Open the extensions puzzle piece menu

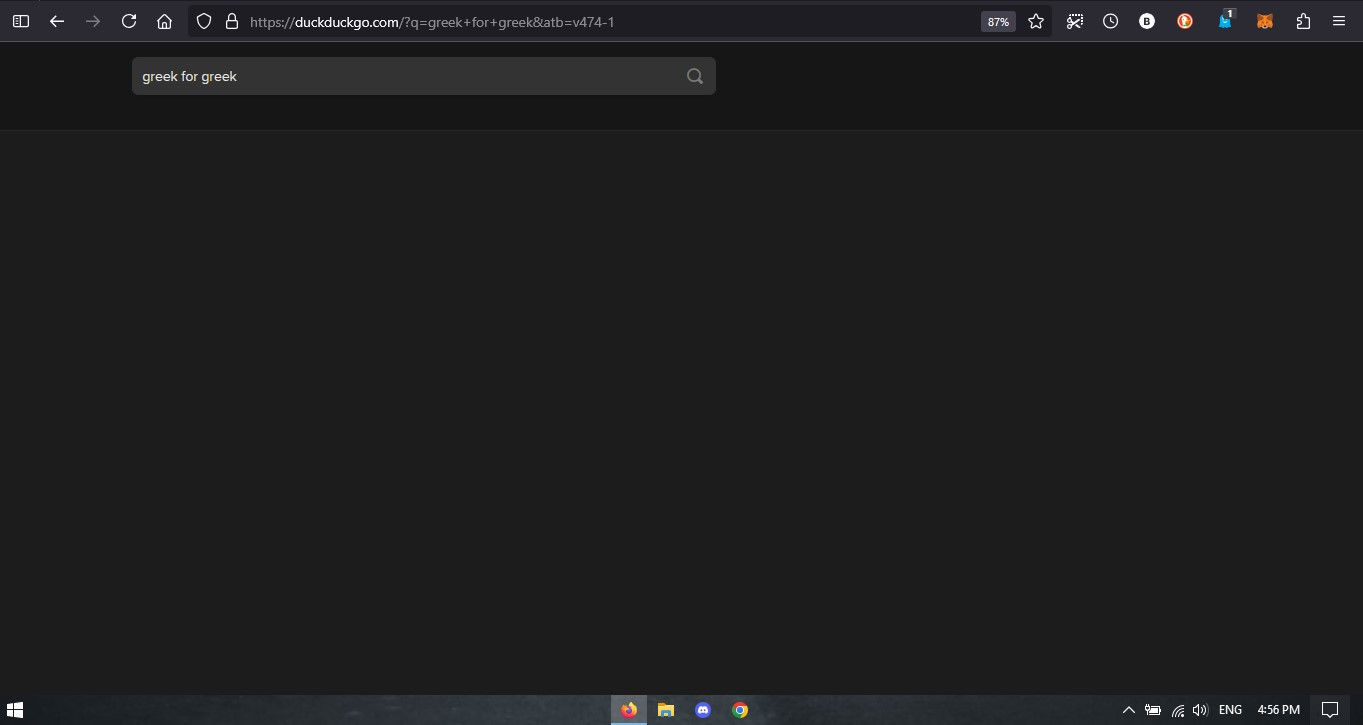coord(1303,21)
